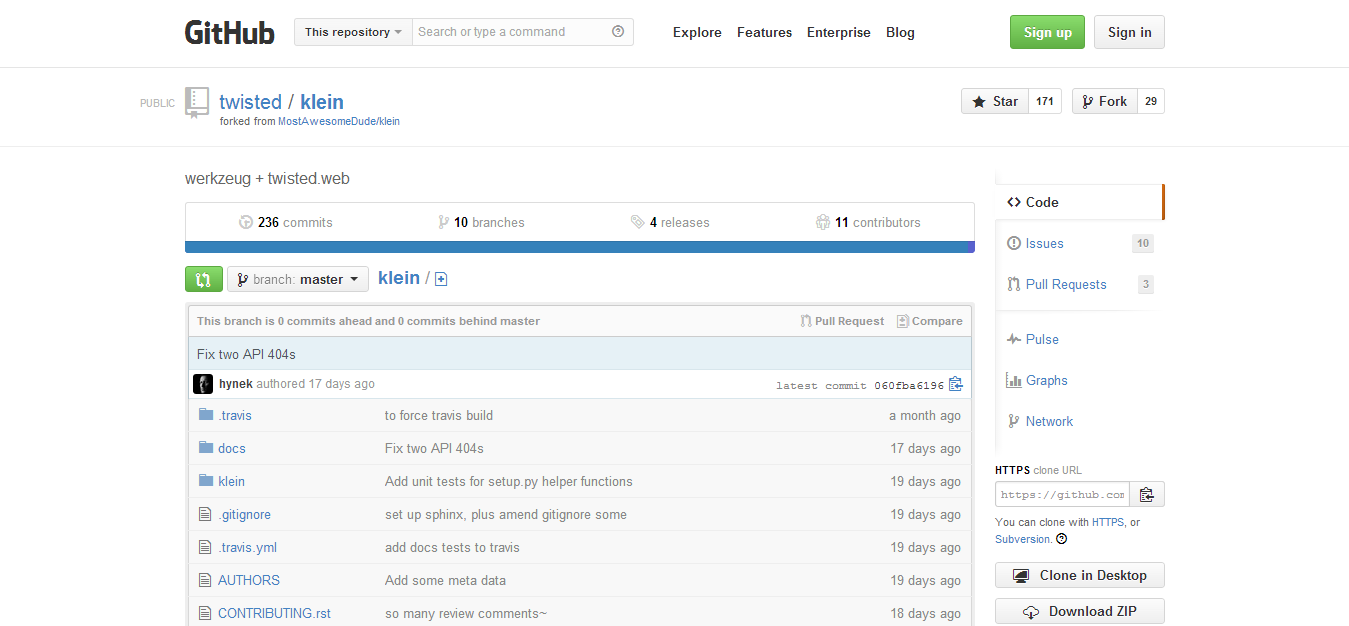The height and width of the screenshot is (626, 1349).
Task: Copy clone URL clipboard icon
Action: [x=1147, y=494]
